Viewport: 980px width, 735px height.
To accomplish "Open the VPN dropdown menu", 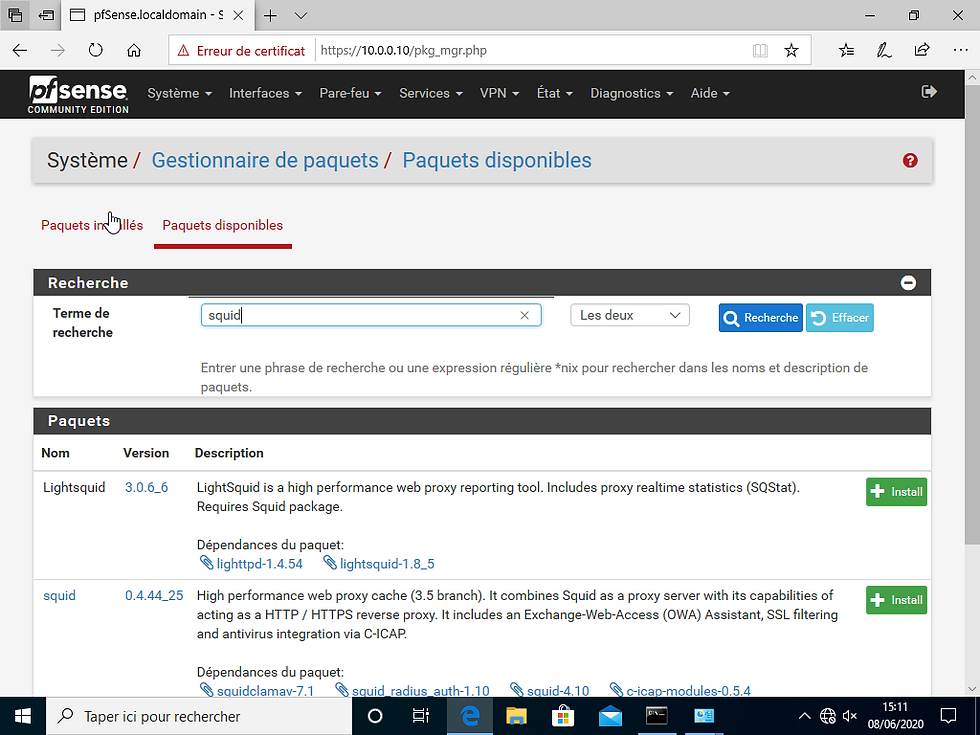I will pos(499,93).
